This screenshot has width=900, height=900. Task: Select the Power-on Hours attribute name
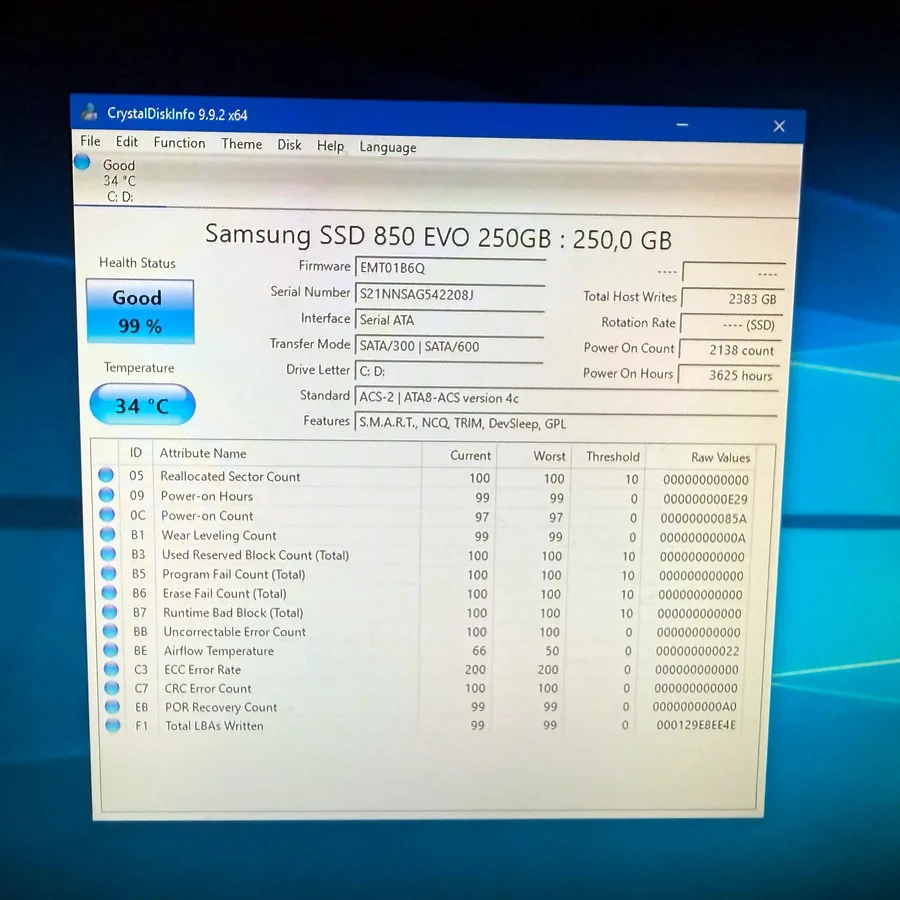[x=207, y=496]
